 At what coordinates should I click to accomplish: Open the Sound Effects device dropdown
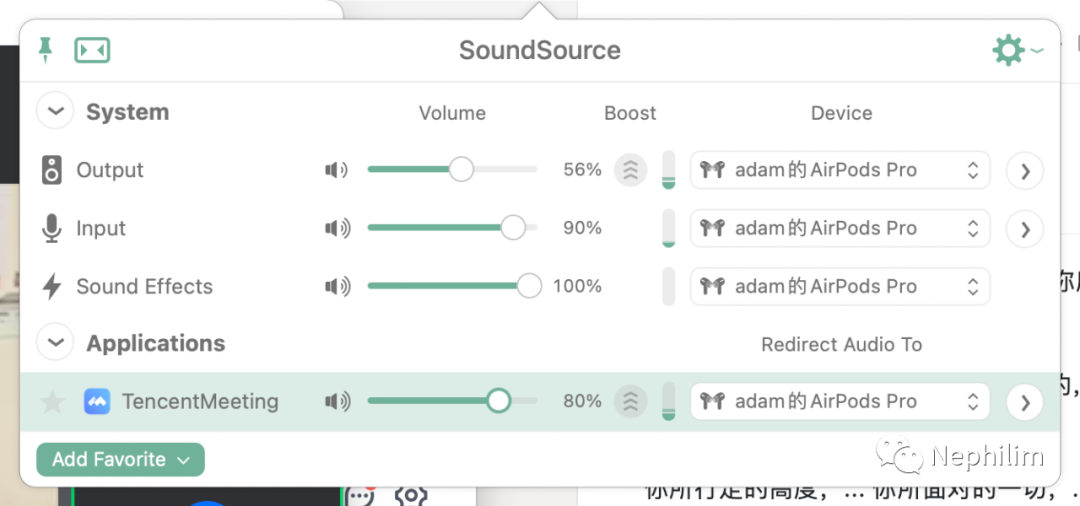coord(840,287)
